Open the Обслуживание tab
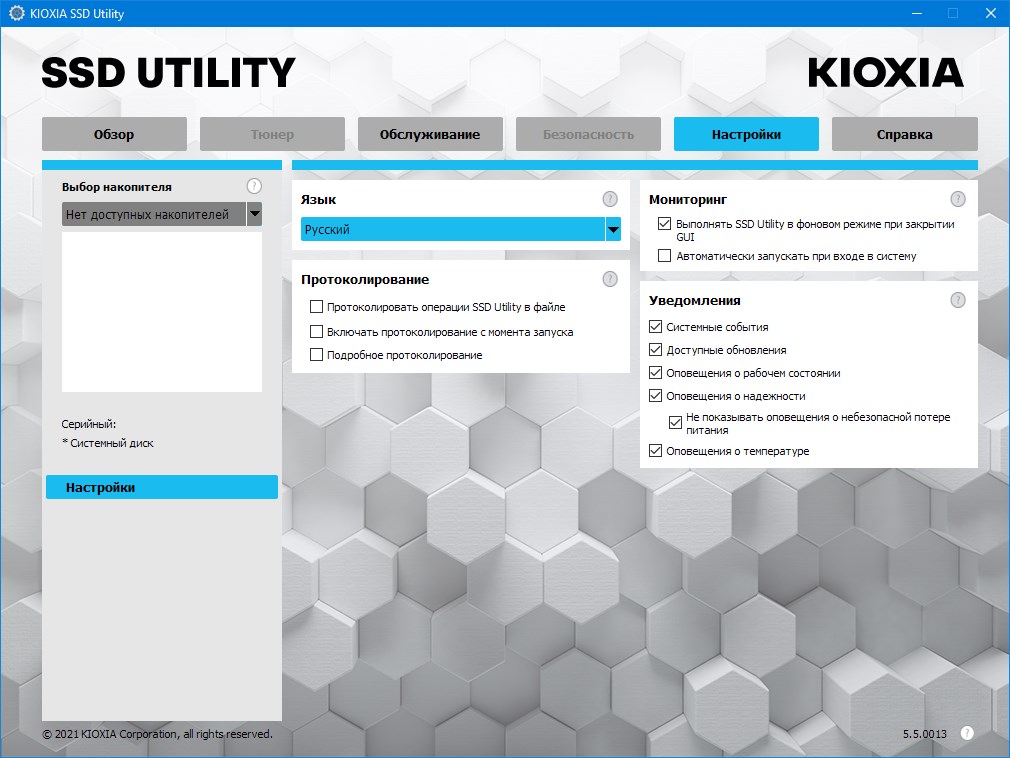 430,133
